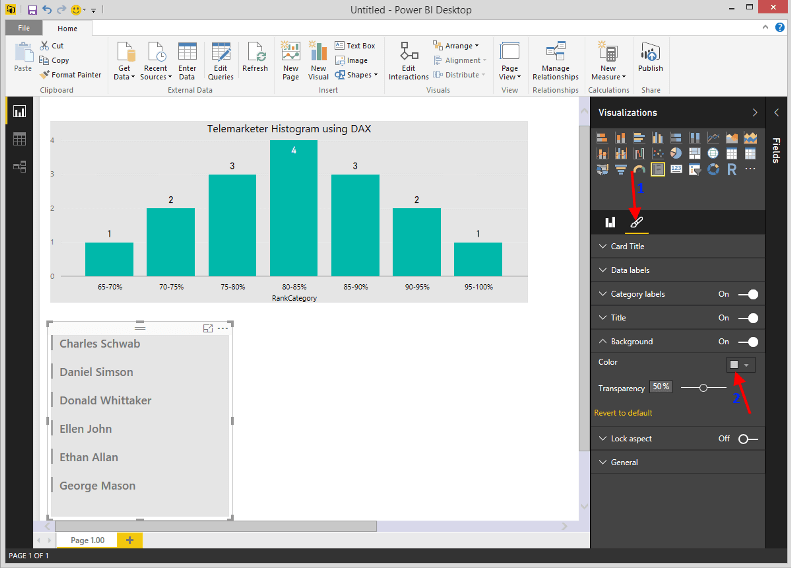Expand the General section
The image size is (791, 568).
[x=624, y=462]
